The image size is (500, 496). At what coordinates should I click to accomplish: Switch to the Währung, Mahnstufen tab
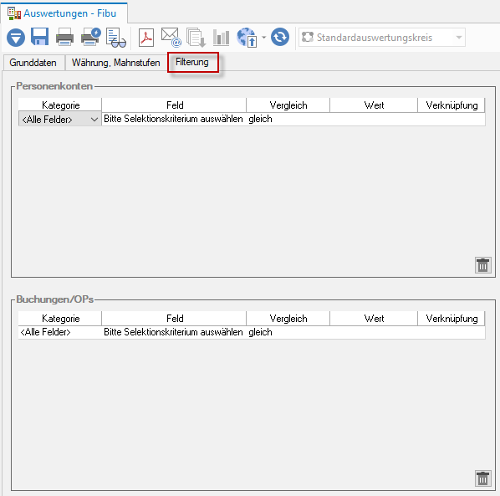click(116, 63)
